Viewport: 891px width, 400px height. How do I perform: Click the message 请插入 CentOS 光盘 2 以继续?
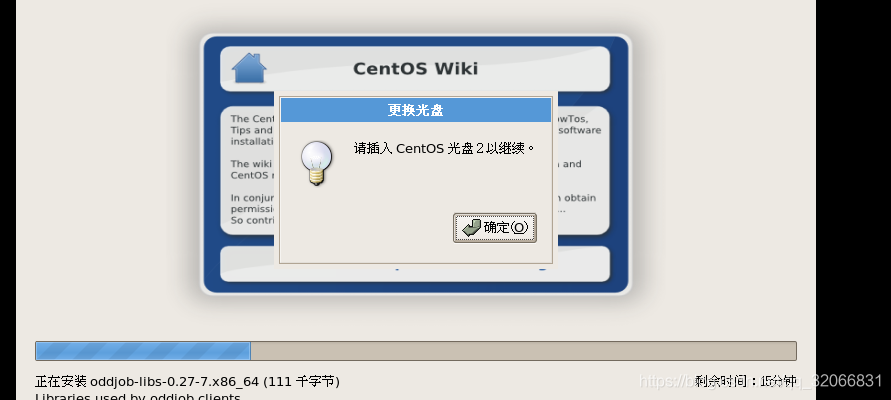coord(444,149)
